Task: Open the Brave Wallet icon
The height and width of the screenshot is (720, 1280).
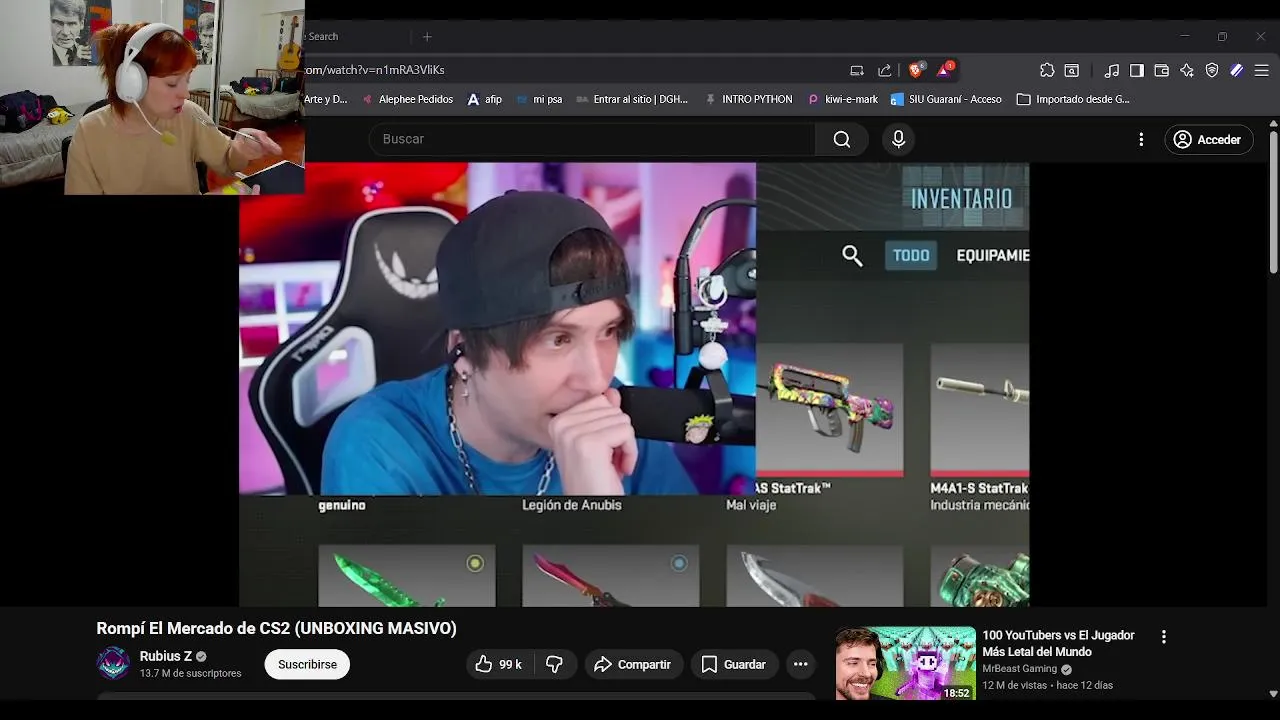Action: (x=1162, y=70)
